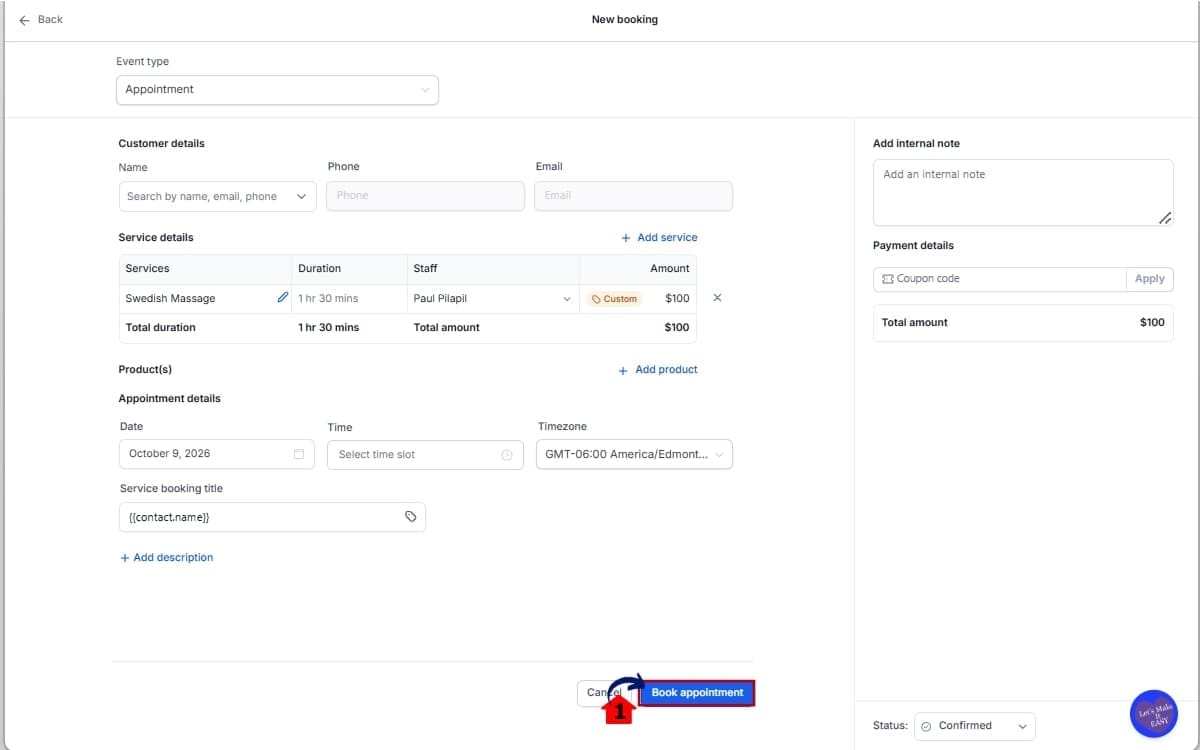Open the Status Confirmed dropdown
The width and height of the screenshot is (1200, 750).
(x=974, y=726)
